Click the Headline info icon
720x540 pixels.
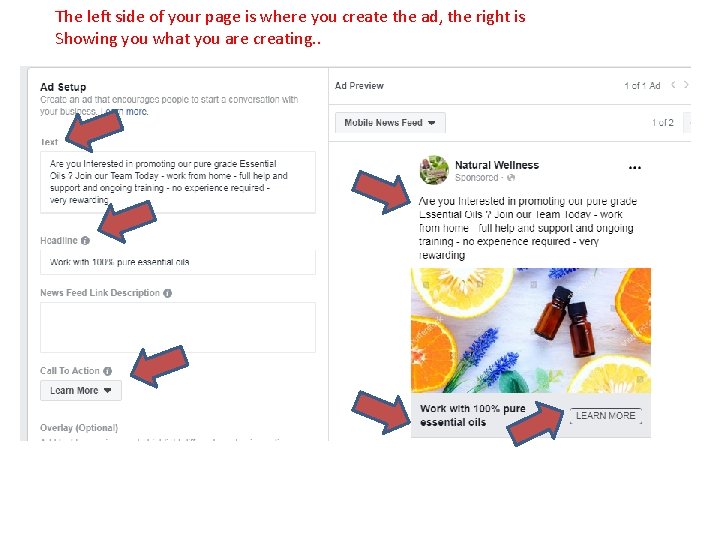85,241
